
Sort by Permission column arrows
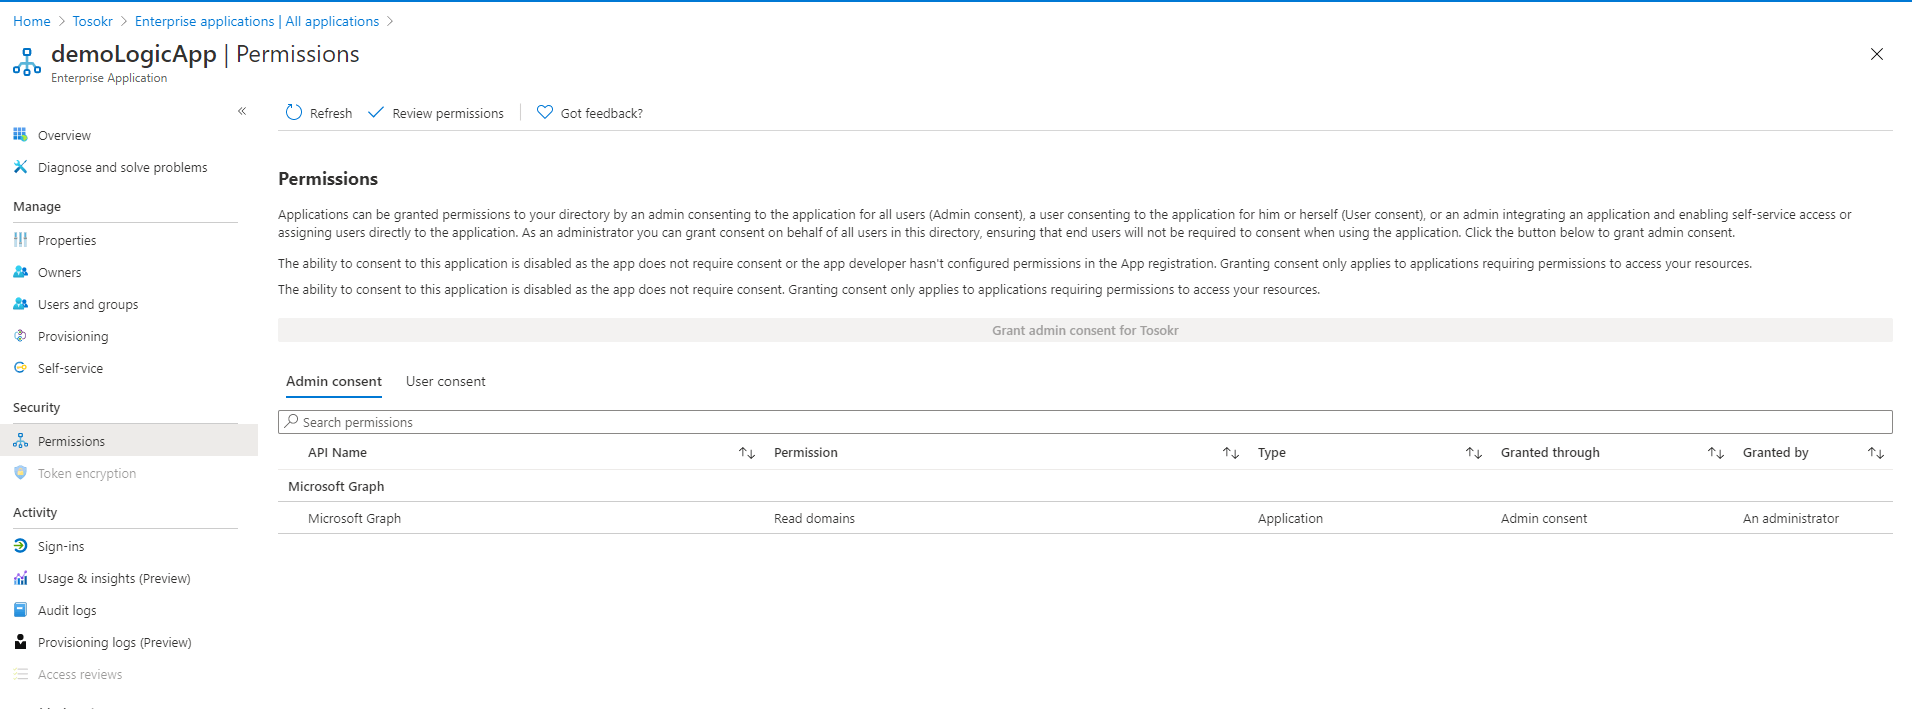pyautogui.click(x=1231, y=453)
